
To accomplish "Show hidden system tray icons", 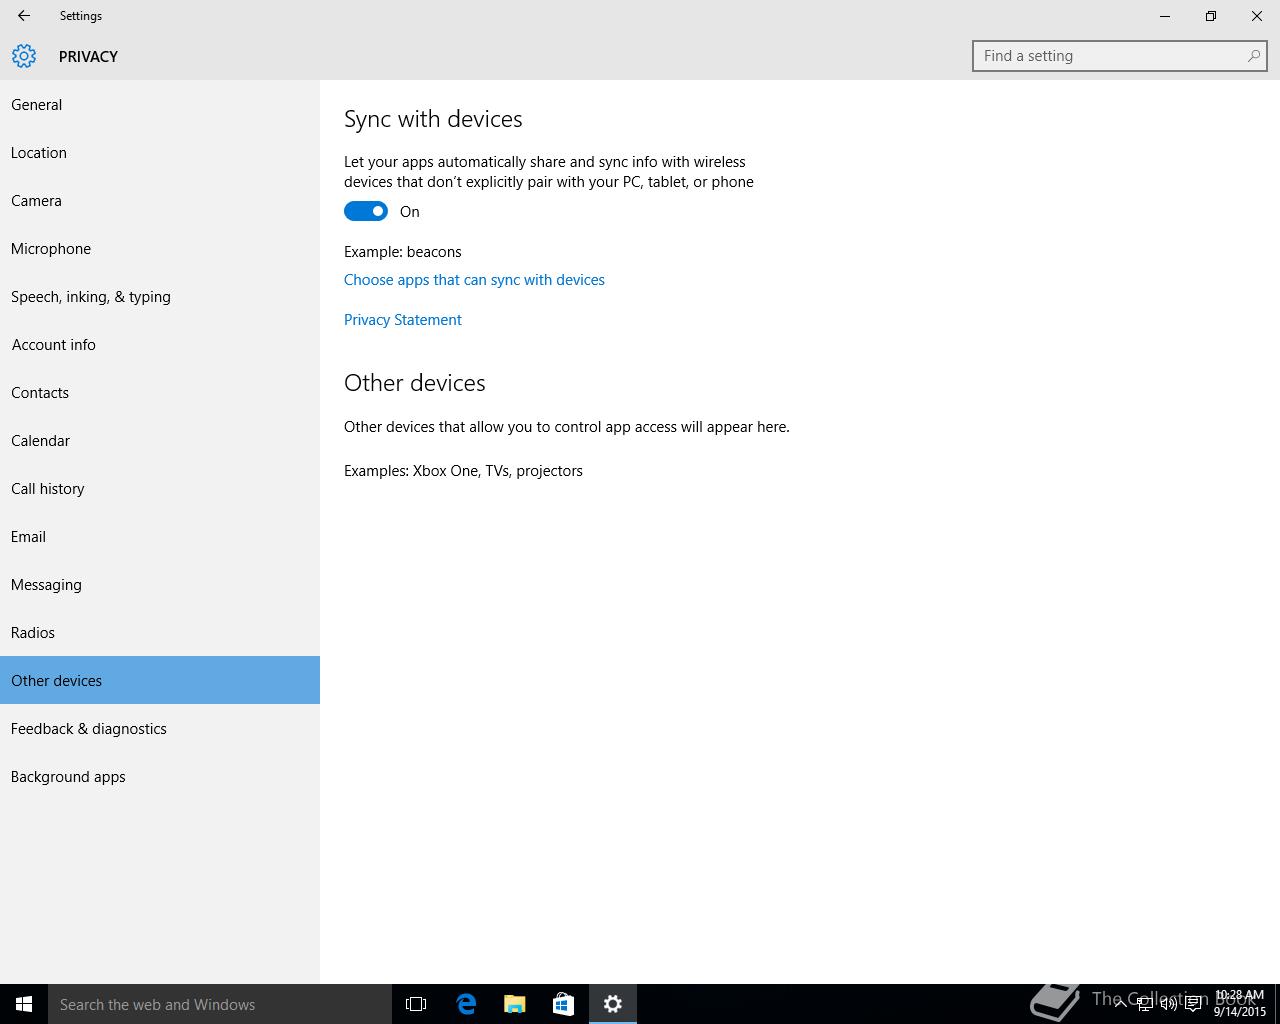I will 1120,1004.
